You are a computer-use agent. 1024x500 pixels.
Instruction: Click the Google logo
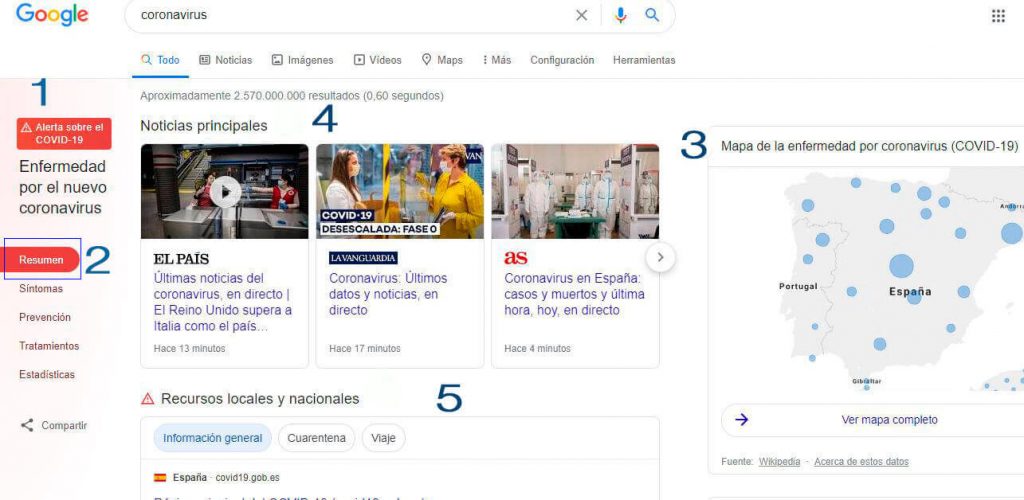coord(52,14)
